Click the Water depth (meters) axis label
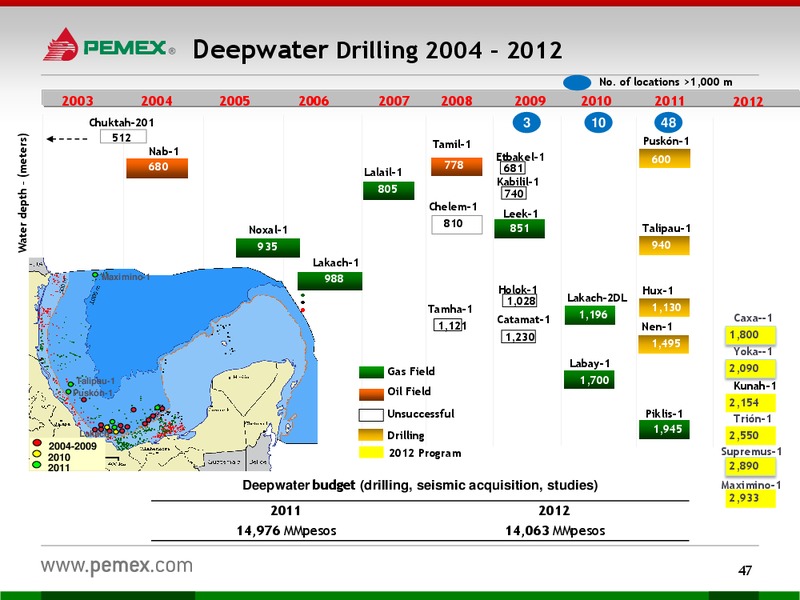Image resolution: width=800 pixels, height=600 pixels. (x=22, y=193)
